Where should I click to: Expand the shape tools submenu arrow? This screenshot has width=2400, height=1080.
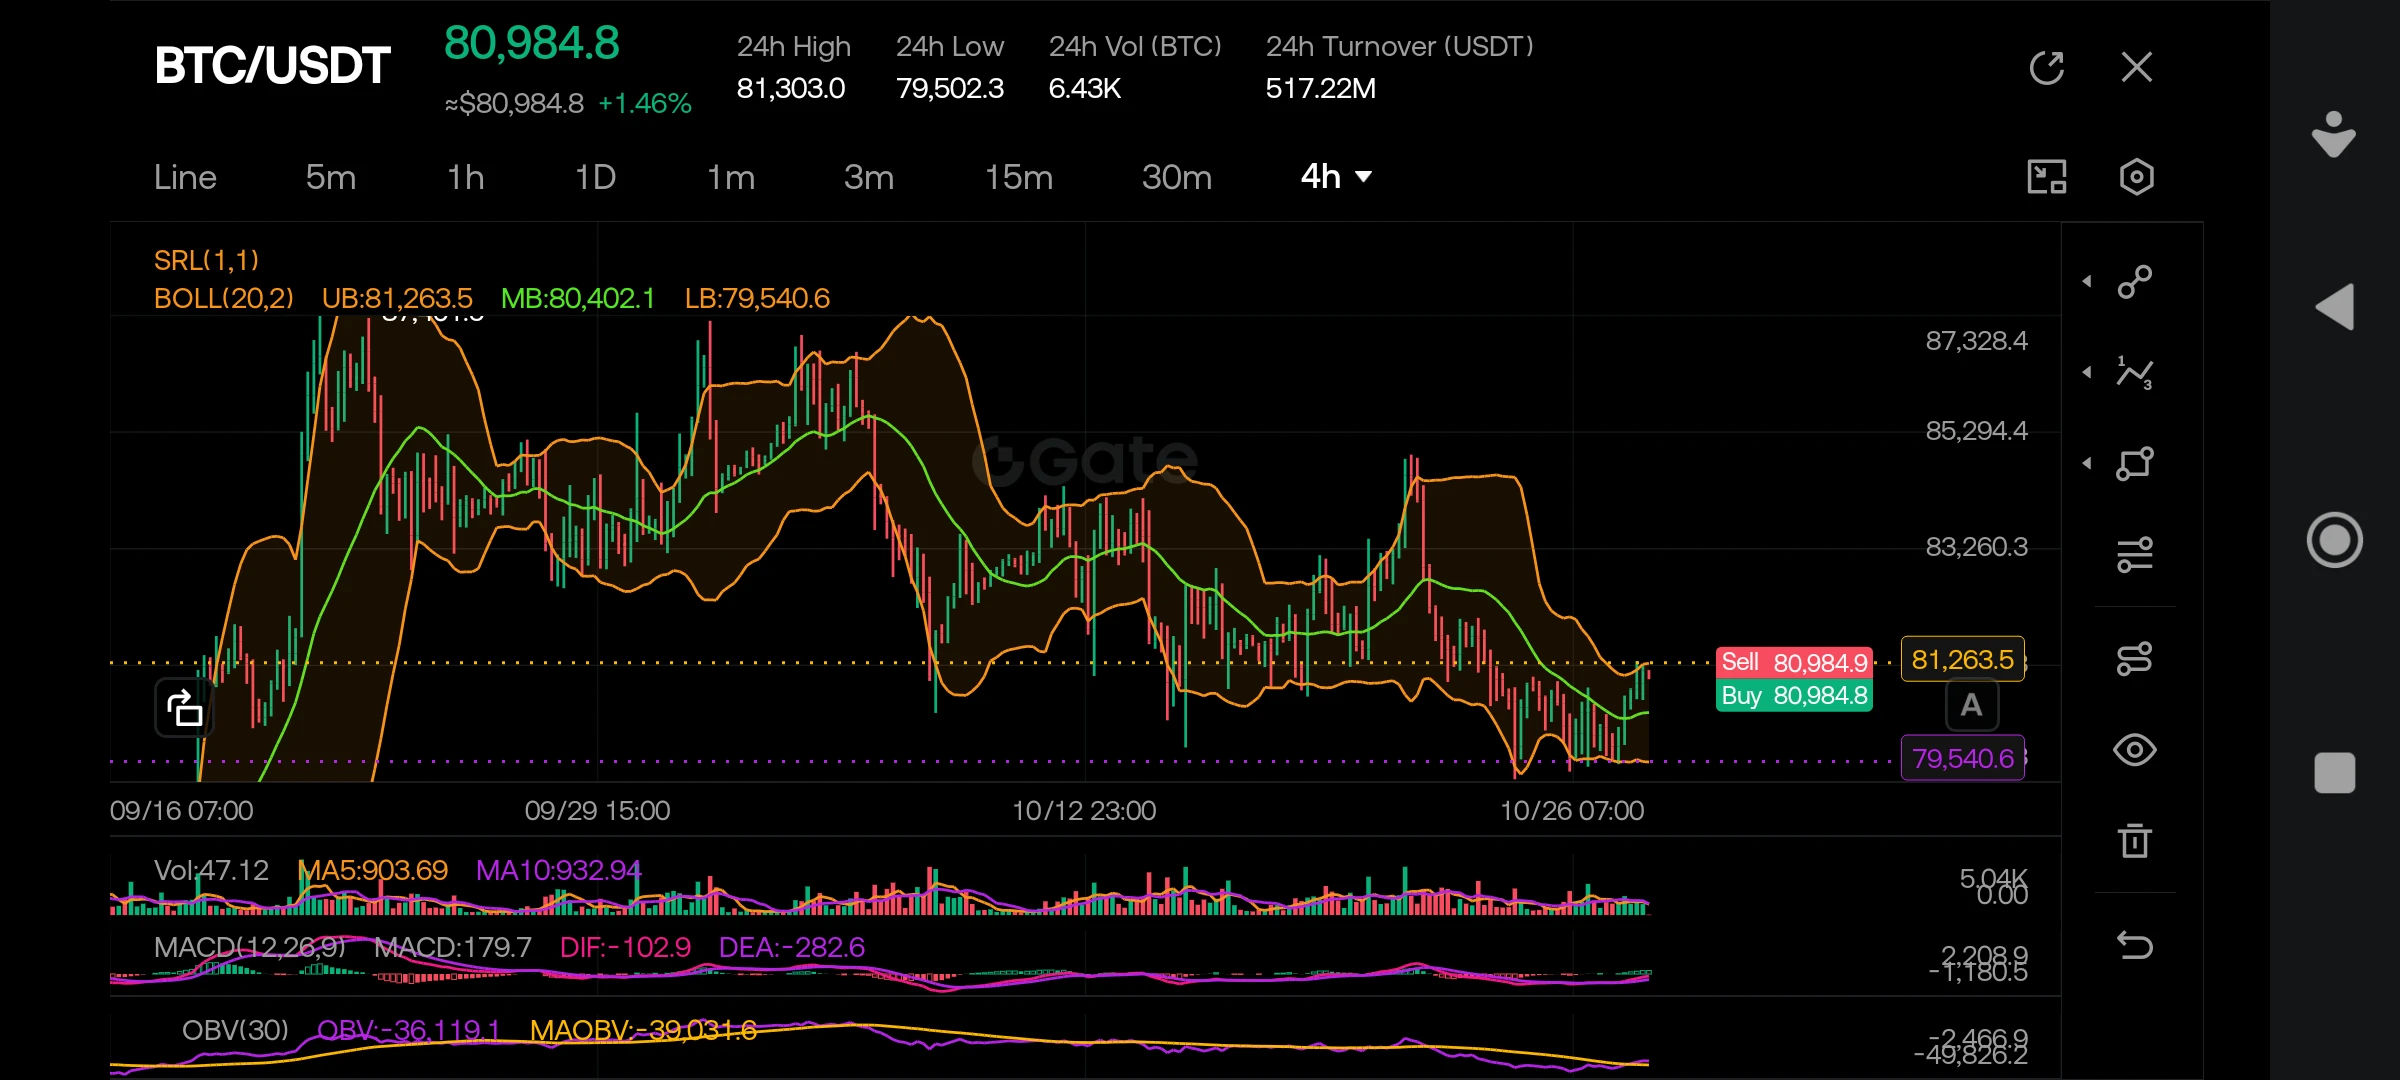coord(2087,463)
